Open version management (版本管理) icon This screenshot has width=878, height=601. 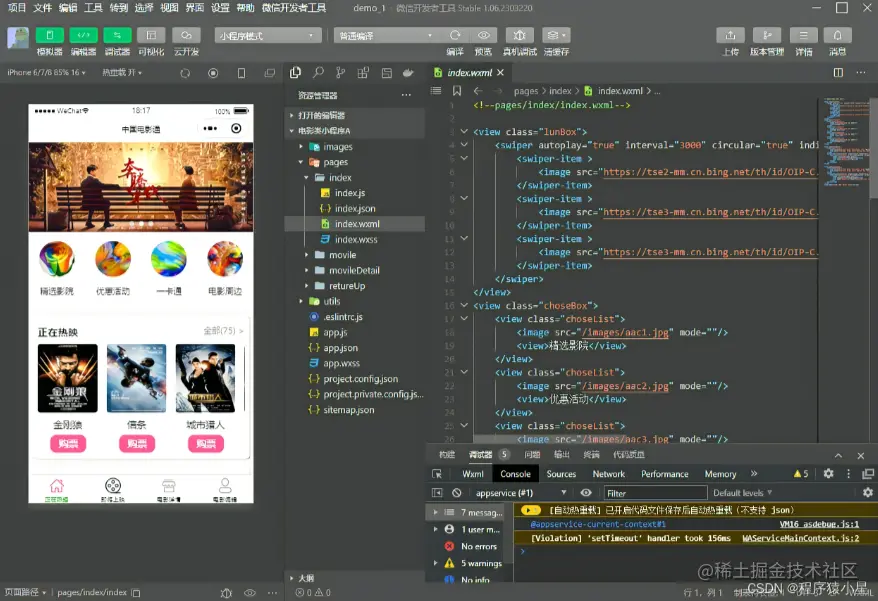click(x=767, y=35)
